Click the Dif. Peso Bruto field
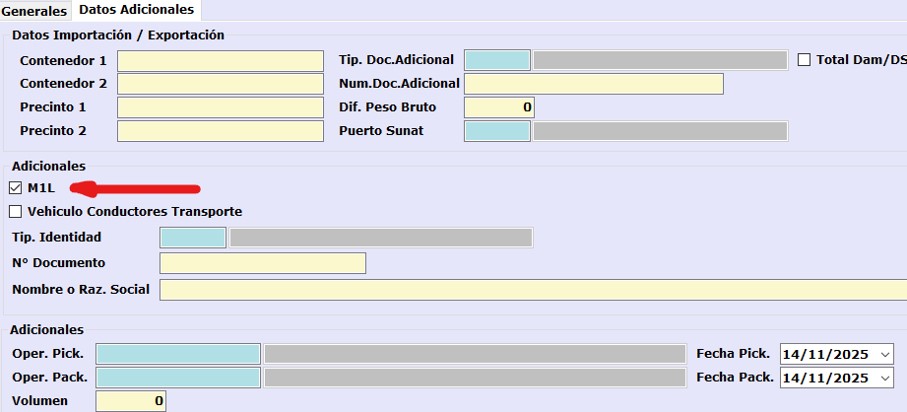This screenshot has width=907, height=412. [499, 107]
